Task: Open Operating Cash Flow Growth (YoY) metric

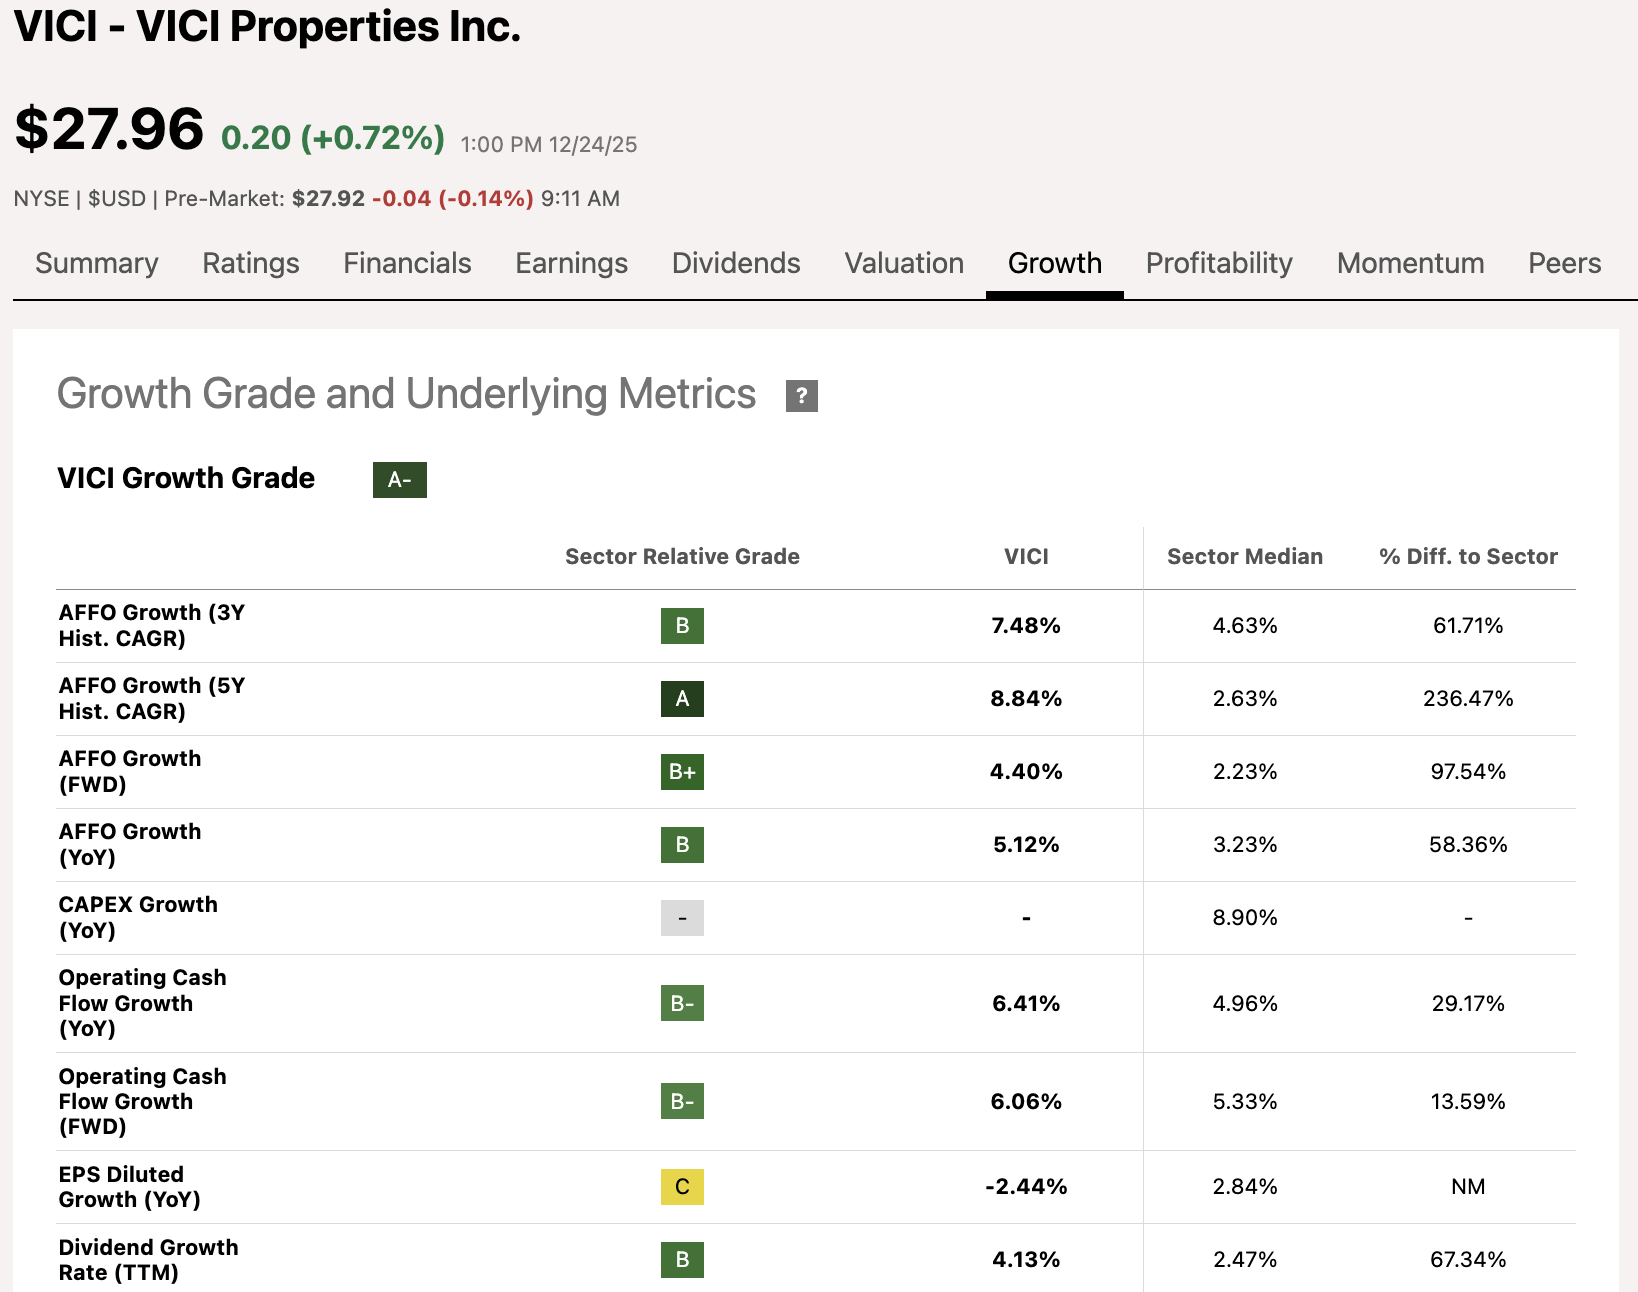Action: tap(143, 1003)
